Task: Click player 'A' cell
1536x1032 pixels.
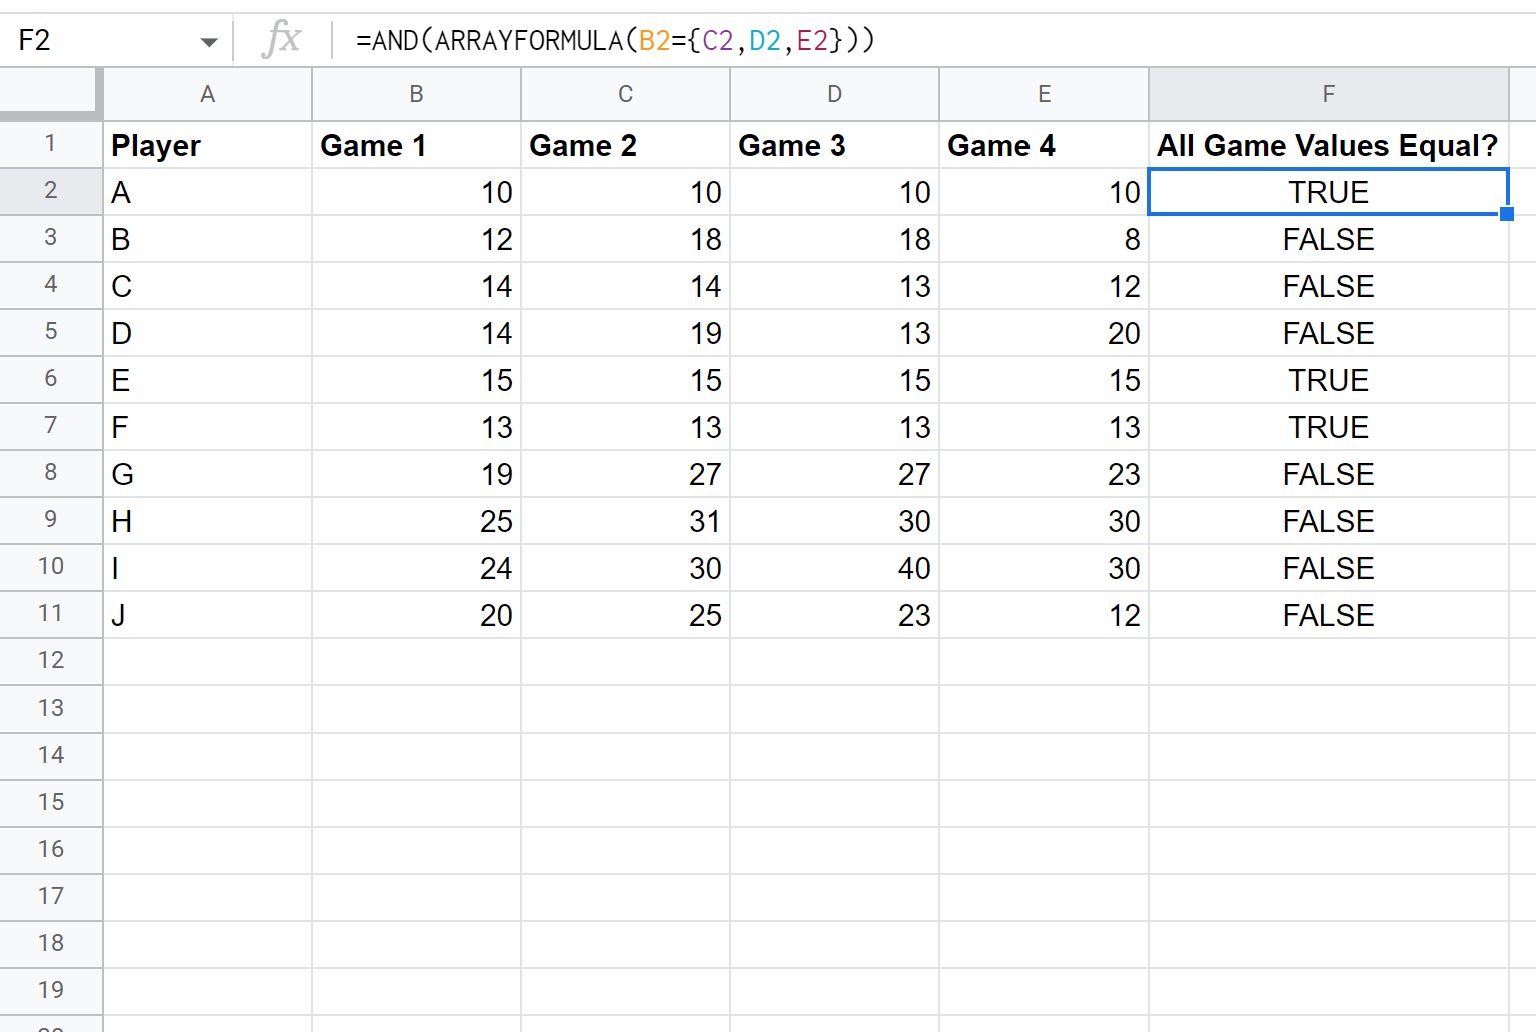Action: [208, 192]
